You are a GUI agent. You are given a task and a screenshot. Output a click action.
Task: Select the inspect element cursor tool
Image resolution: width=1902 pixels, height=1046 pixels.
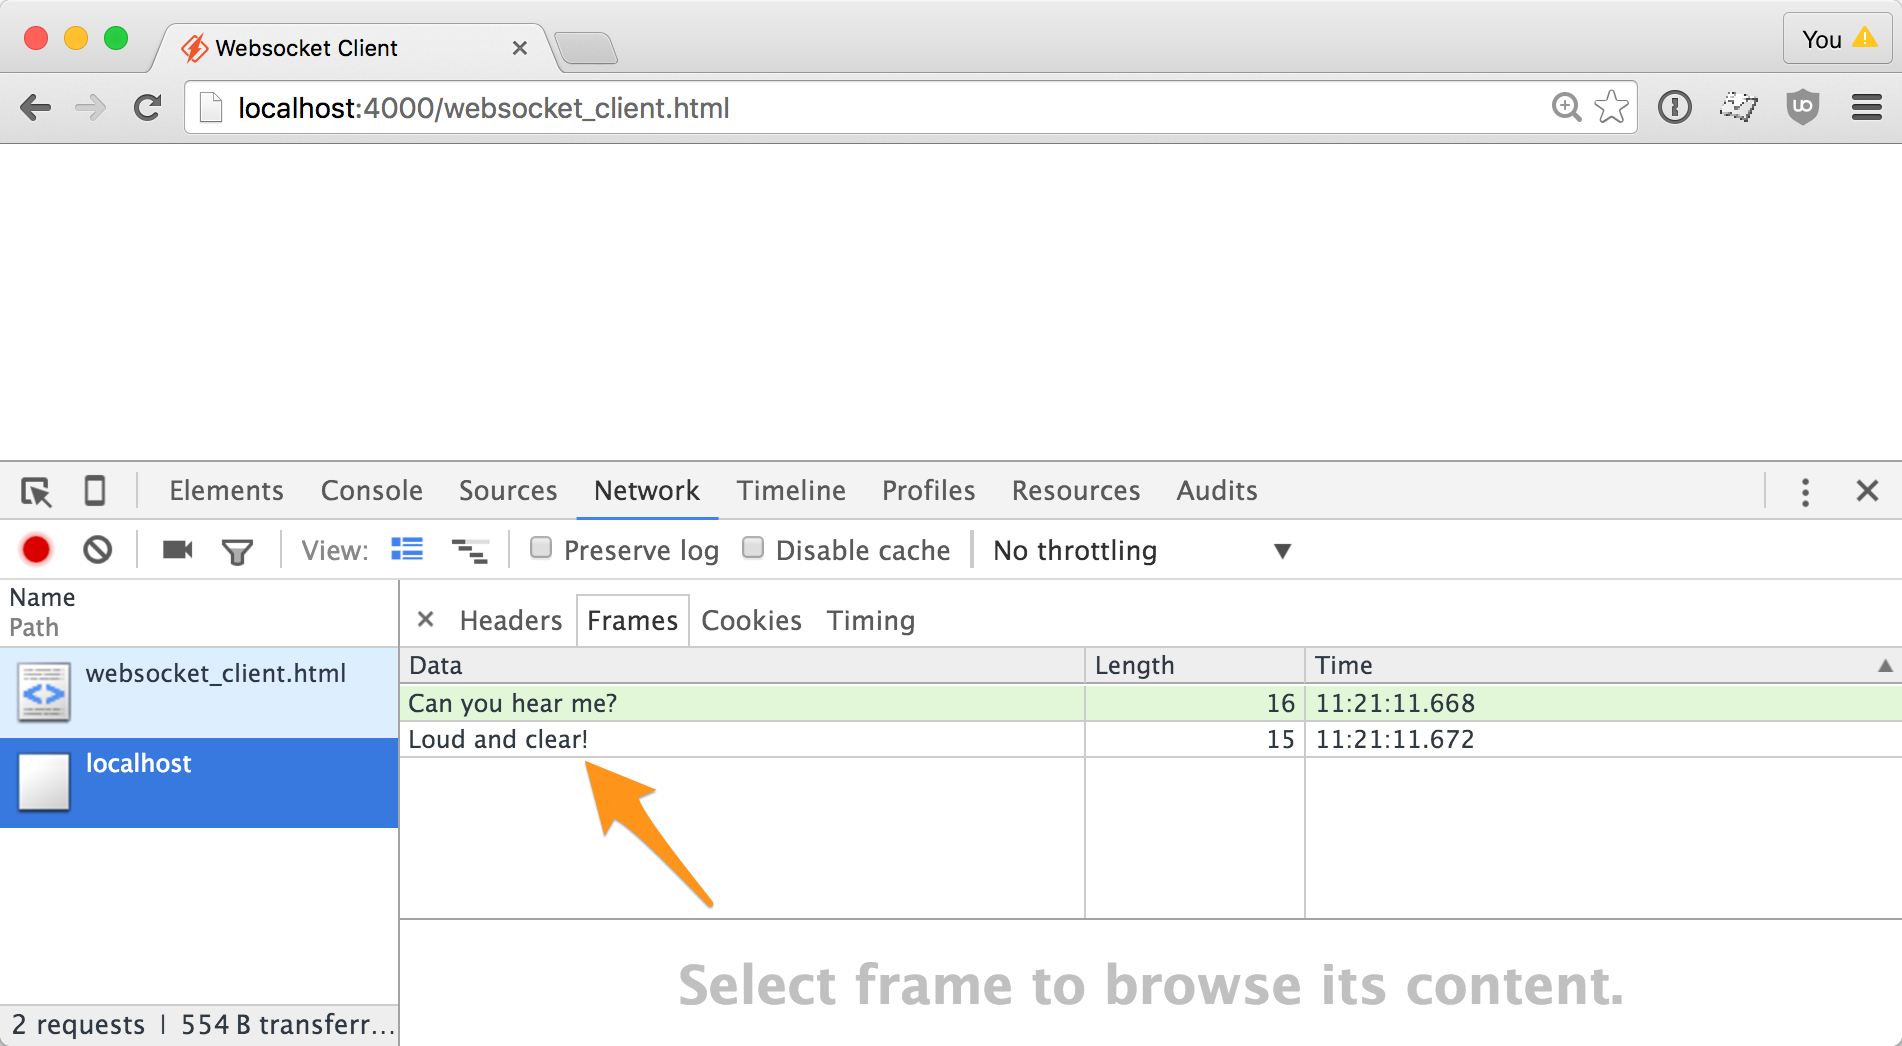point(37,491)
